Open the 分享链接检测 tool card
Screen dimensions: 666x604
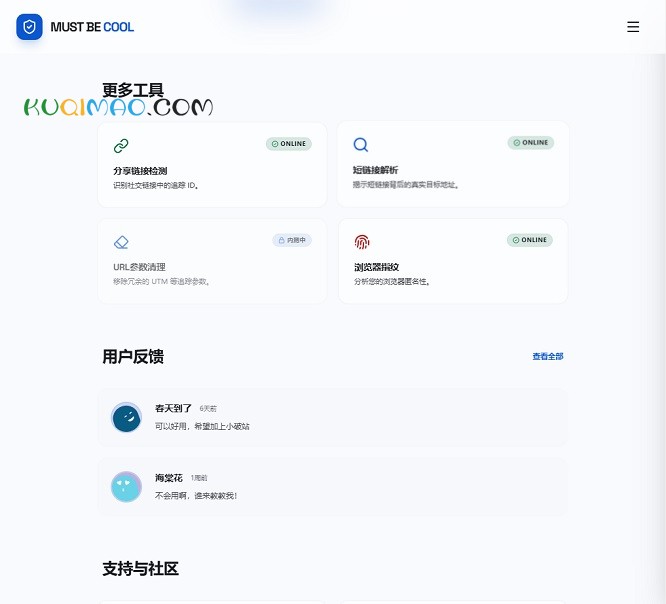[212, 165]
